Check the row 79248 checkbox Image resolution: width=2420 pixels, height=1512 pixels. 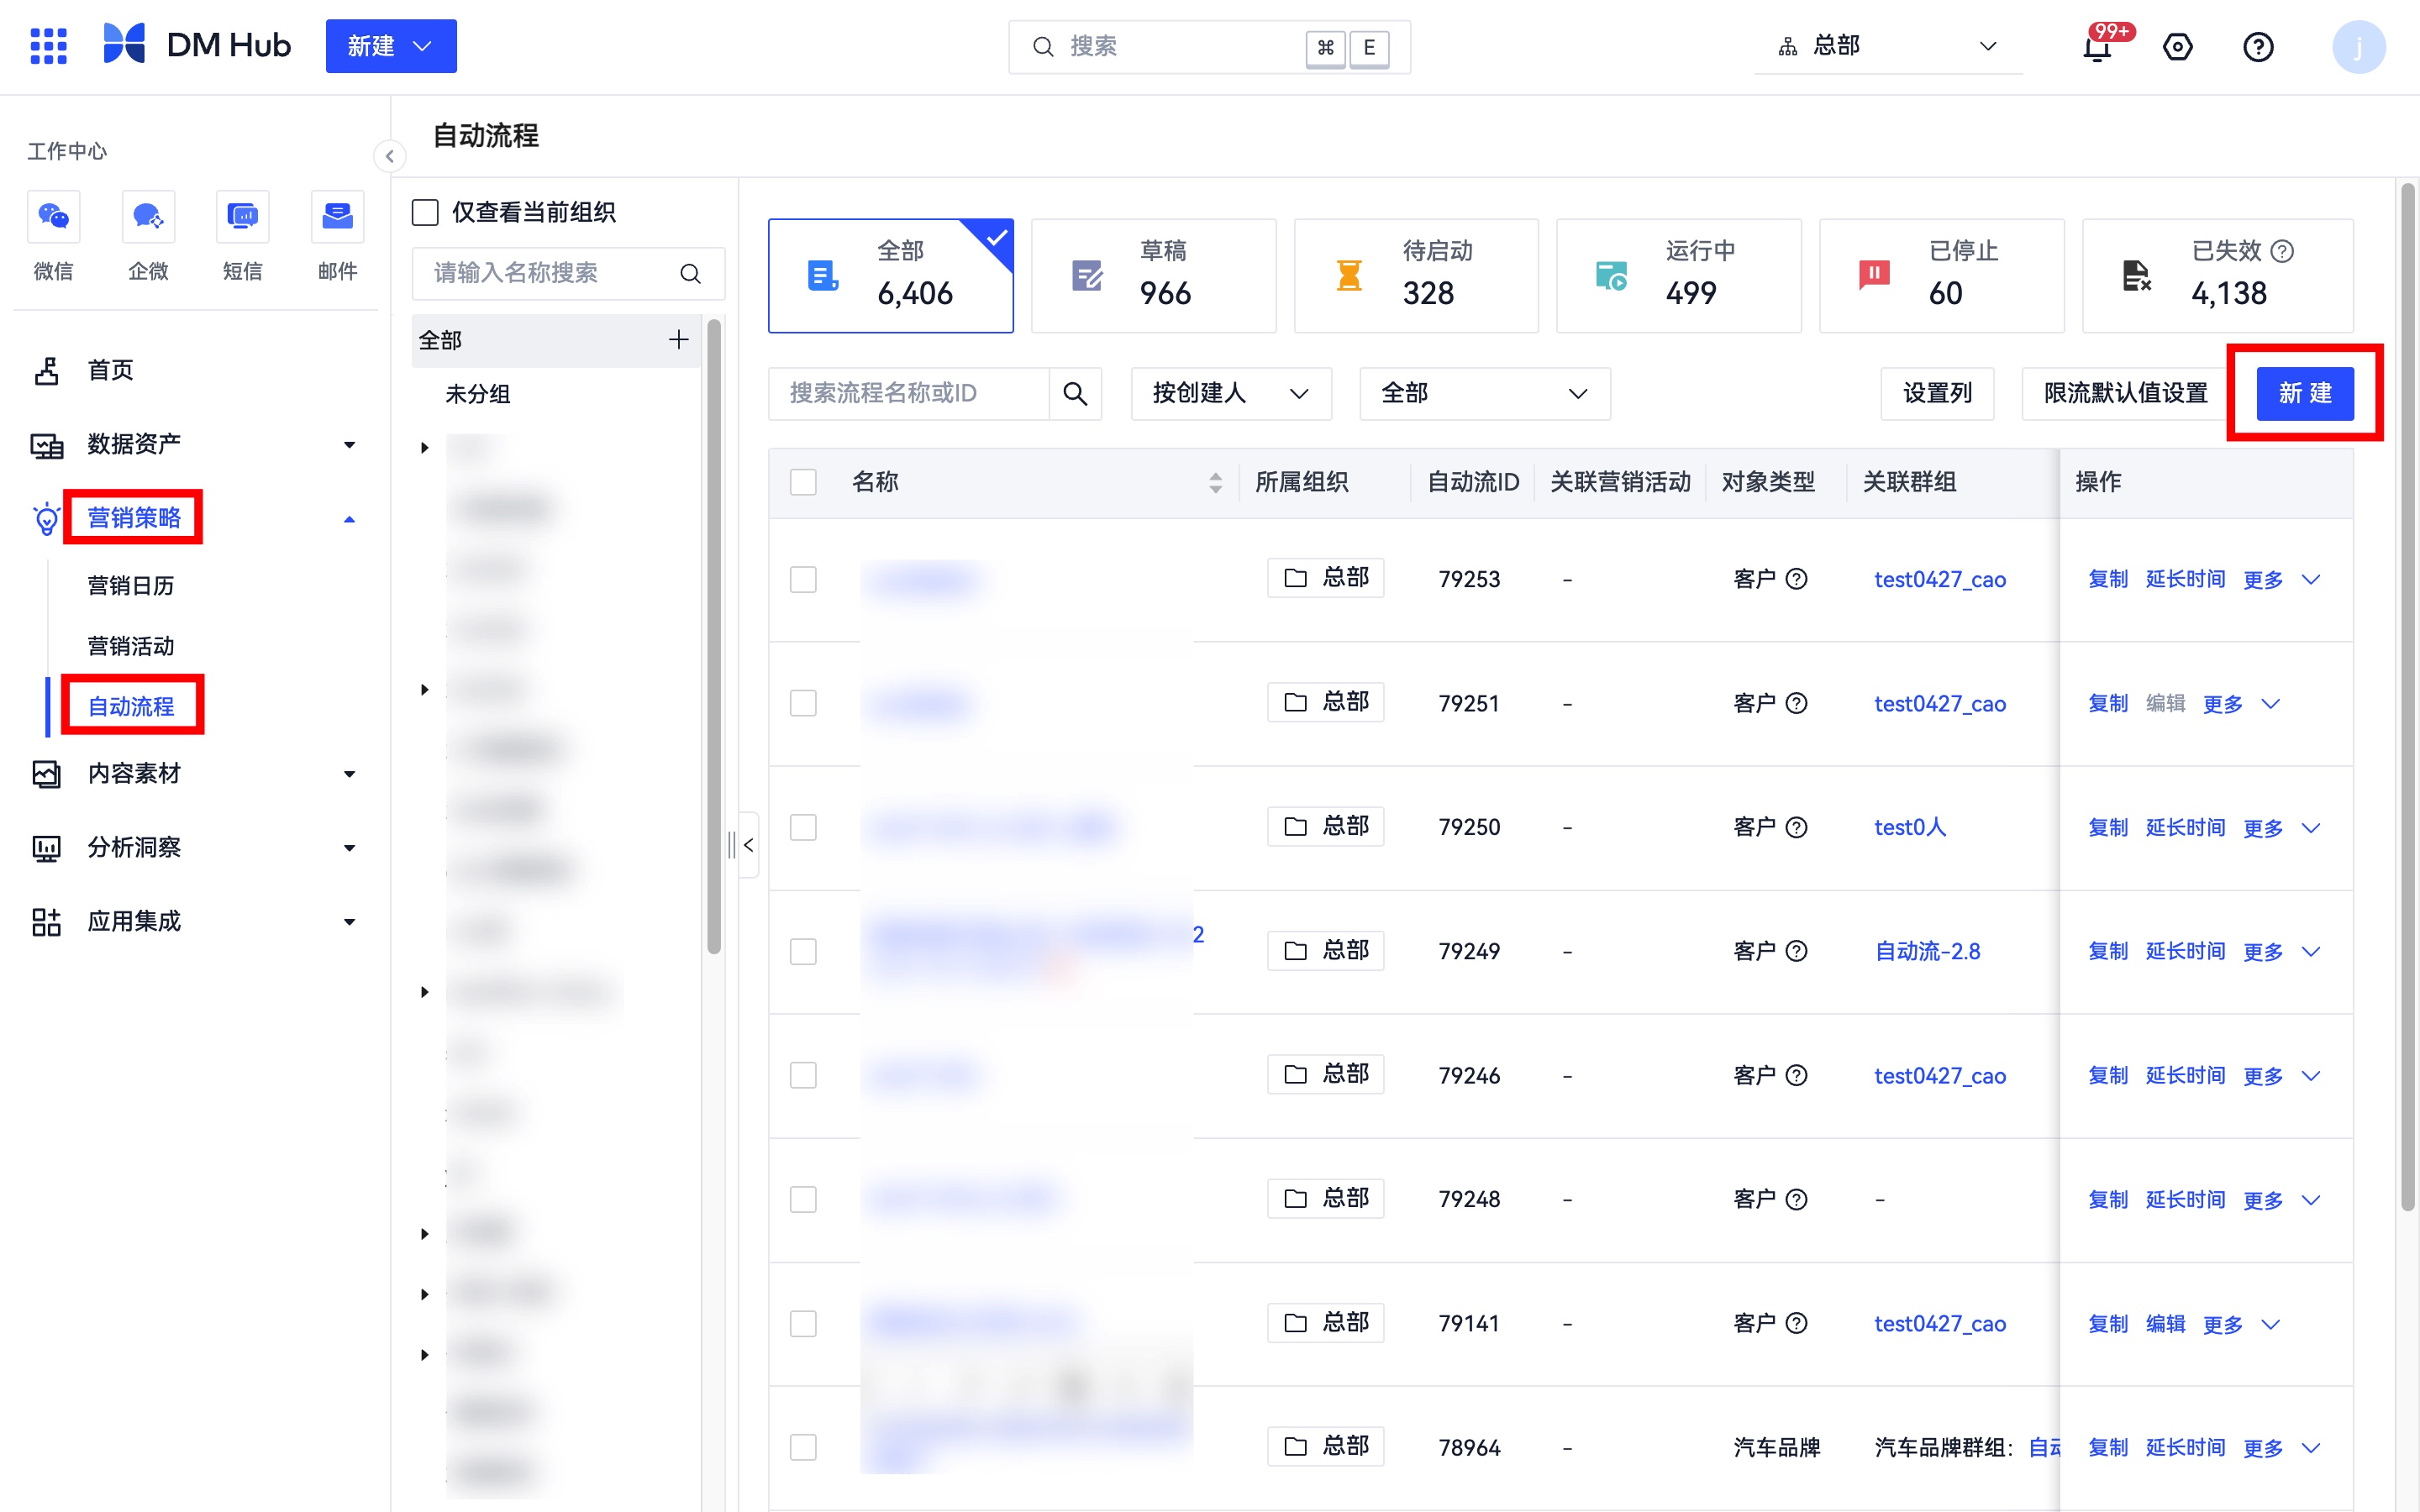coord(803,1199)
